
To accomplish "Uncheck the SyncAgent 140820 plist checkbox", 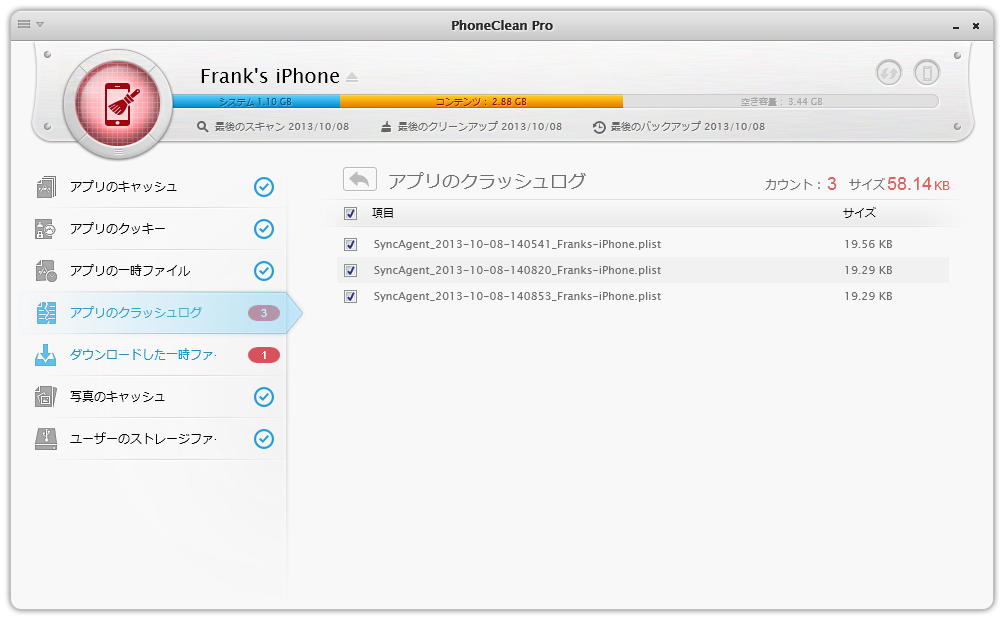I will pos(350,270).
